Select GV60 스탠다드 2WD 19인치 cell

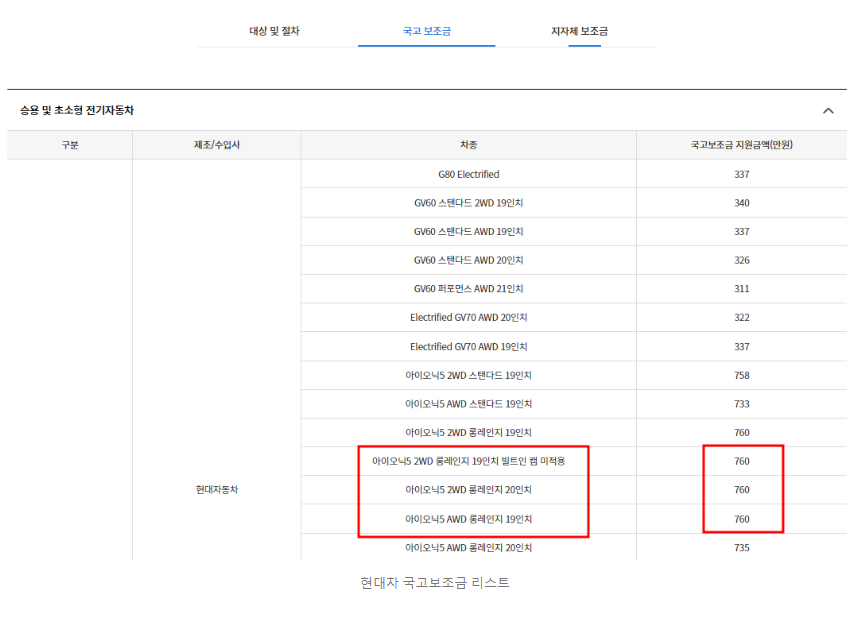click(468, 203)
